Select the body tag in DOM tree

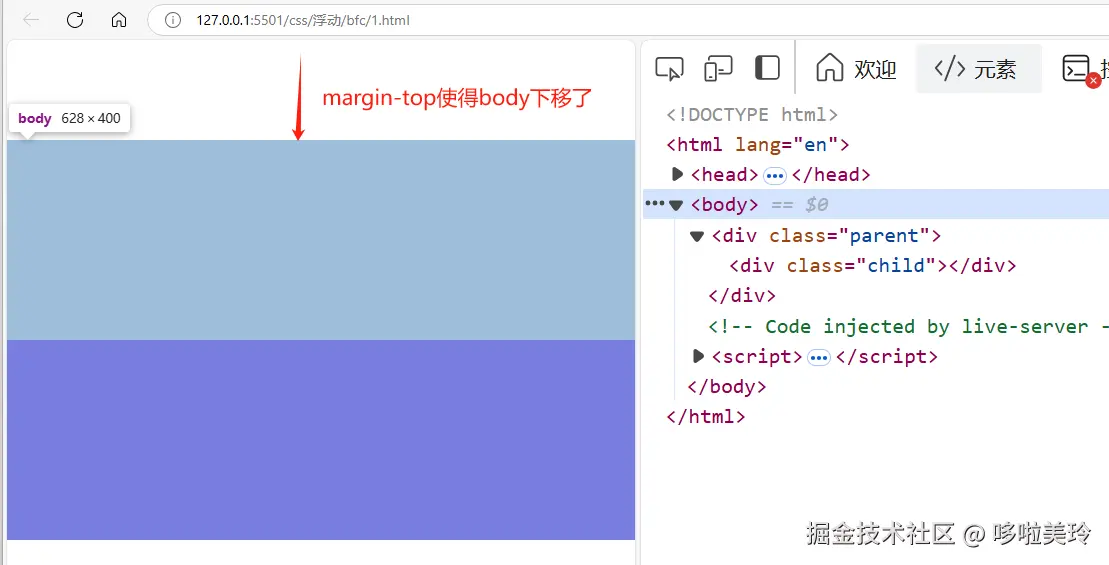pyautogui.click(x=724, y=204)
